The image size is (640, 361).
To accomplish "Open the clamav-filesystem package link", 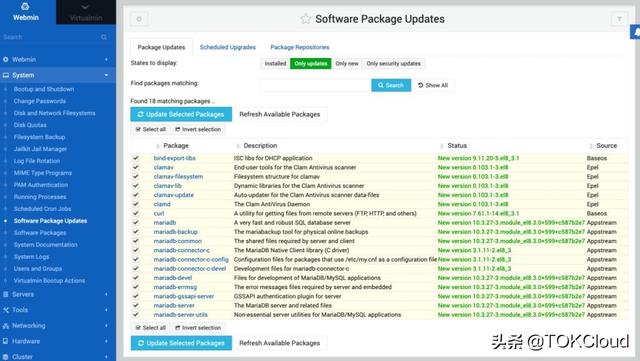I will 178,177.
